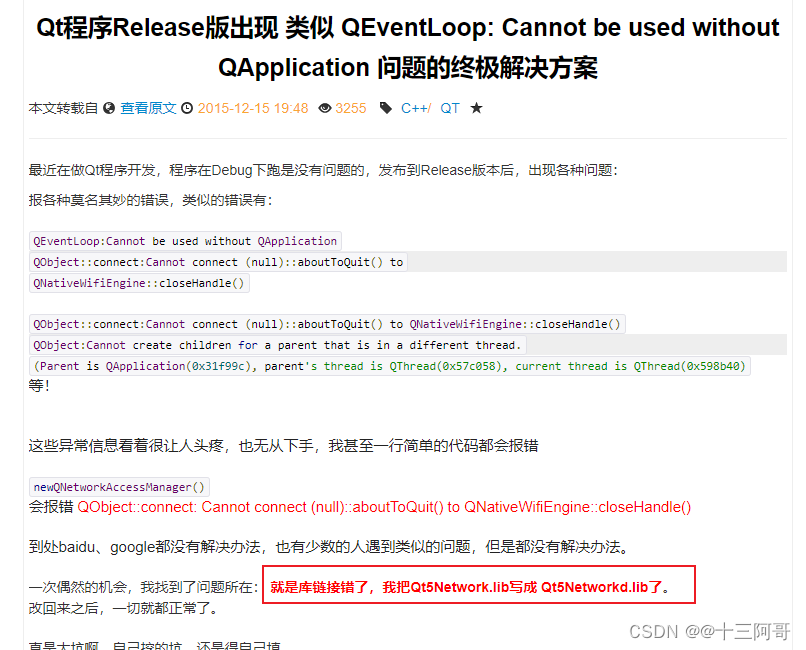Image resolution: width=806 pixels, height=650 pixels.
Task: Click the clock icon beside the date
Action: 188,108
